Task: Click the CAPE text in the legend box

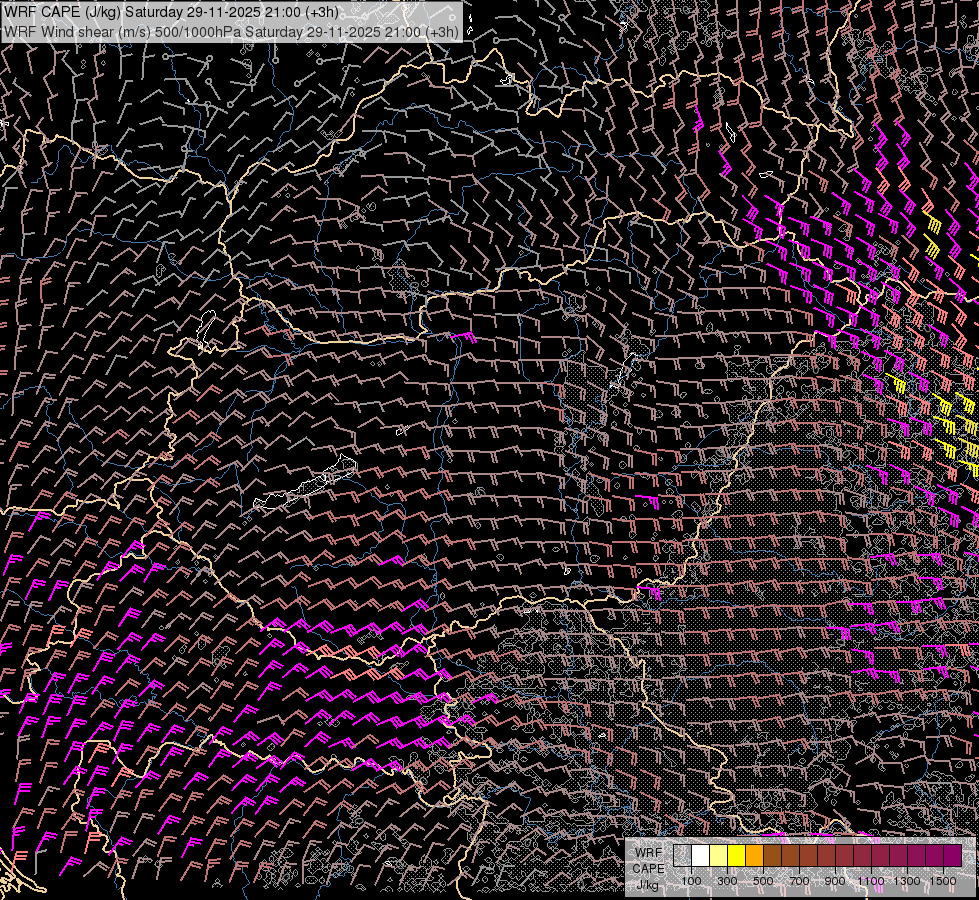Action: tap(648, 868)
